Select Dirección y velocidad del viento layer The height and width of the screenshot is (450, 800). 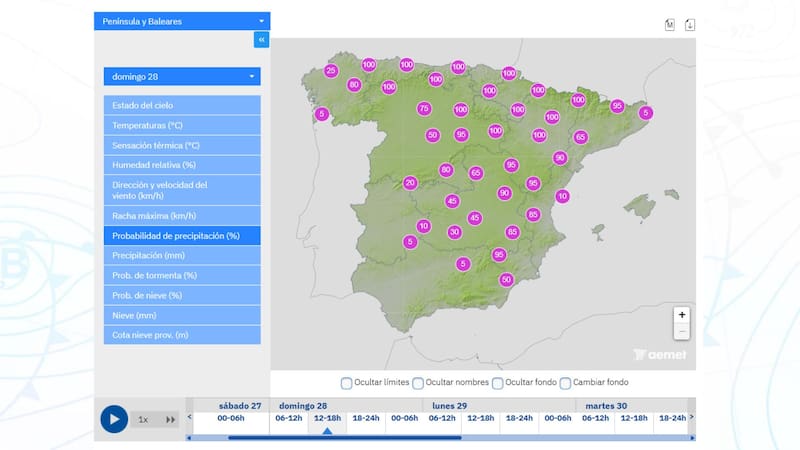pyautogui.click(x=182, y=190)
